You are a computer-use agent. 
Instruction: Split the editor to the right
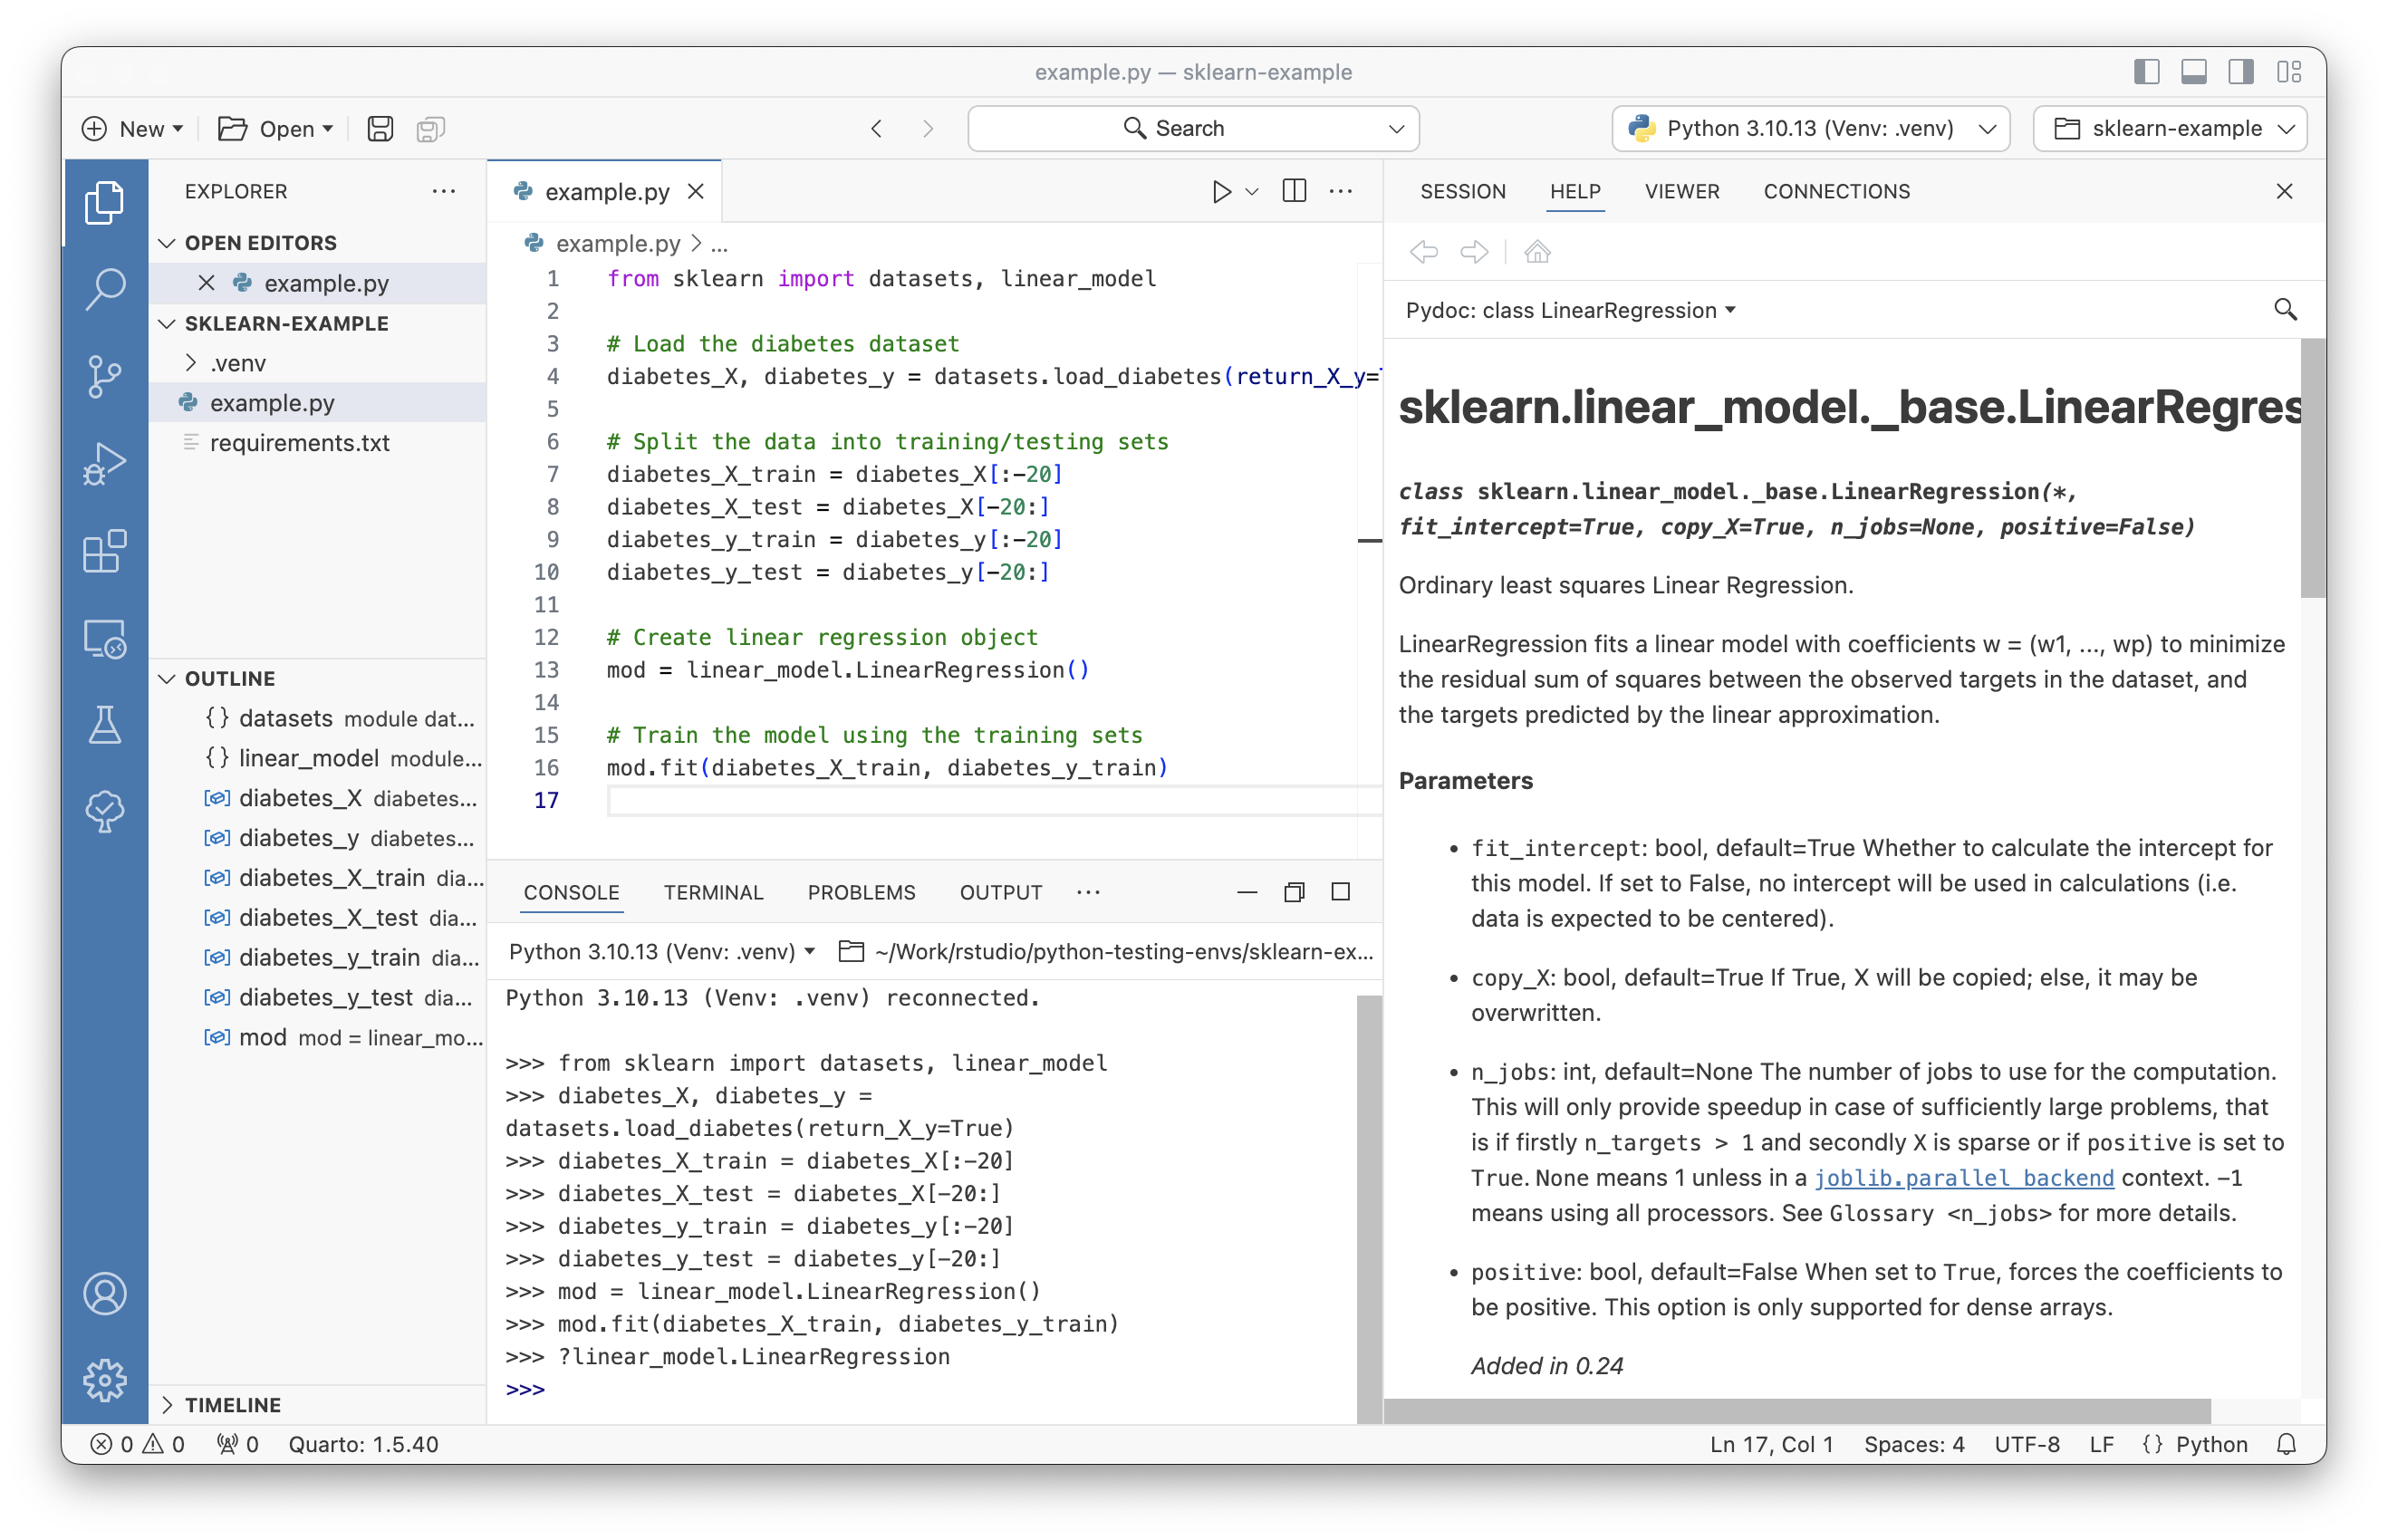pyautogui.click(x=1294, y=191)
